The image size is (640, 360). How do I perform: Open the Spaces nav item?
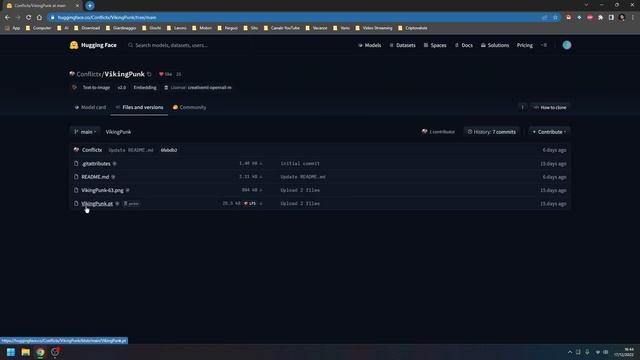(435, 45)
